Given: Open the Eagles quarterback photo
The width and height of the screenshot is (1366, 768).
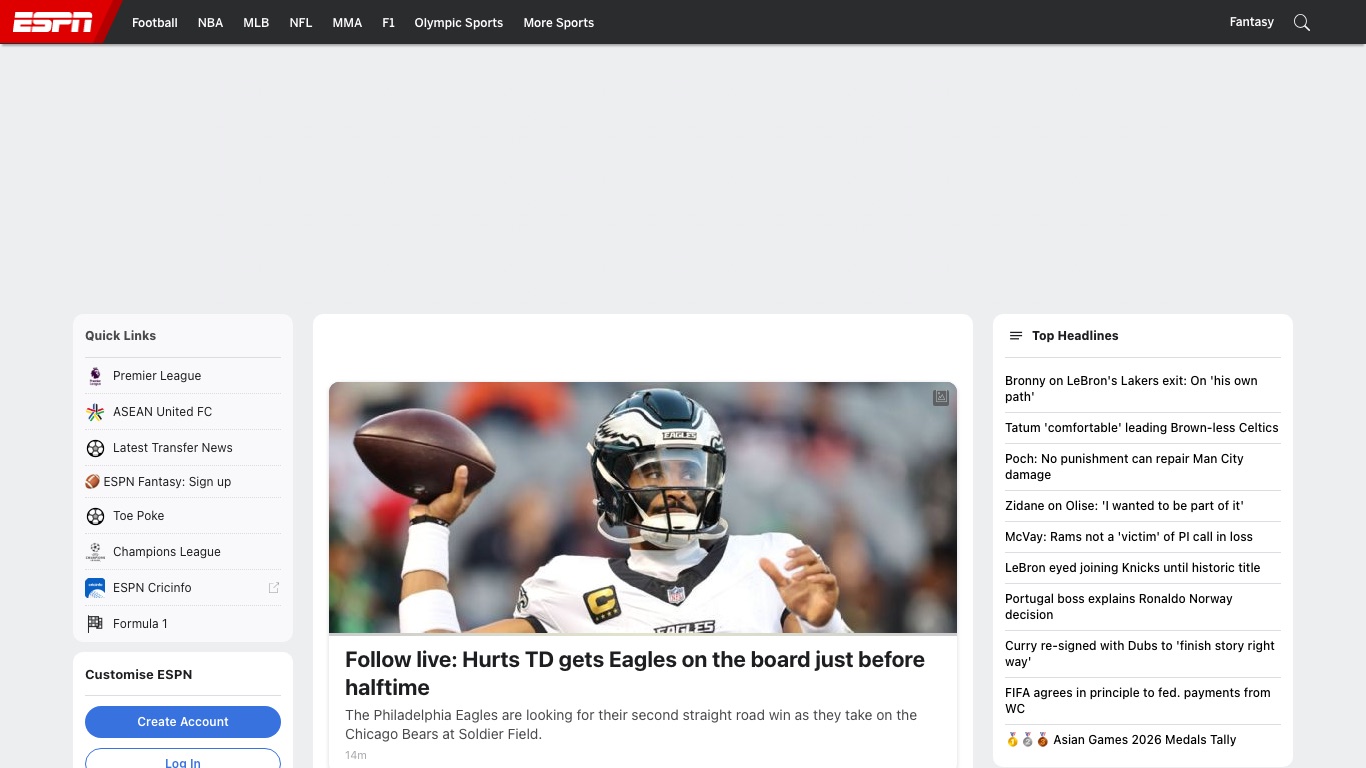Looking at the screenshot, I should [643, 508].
